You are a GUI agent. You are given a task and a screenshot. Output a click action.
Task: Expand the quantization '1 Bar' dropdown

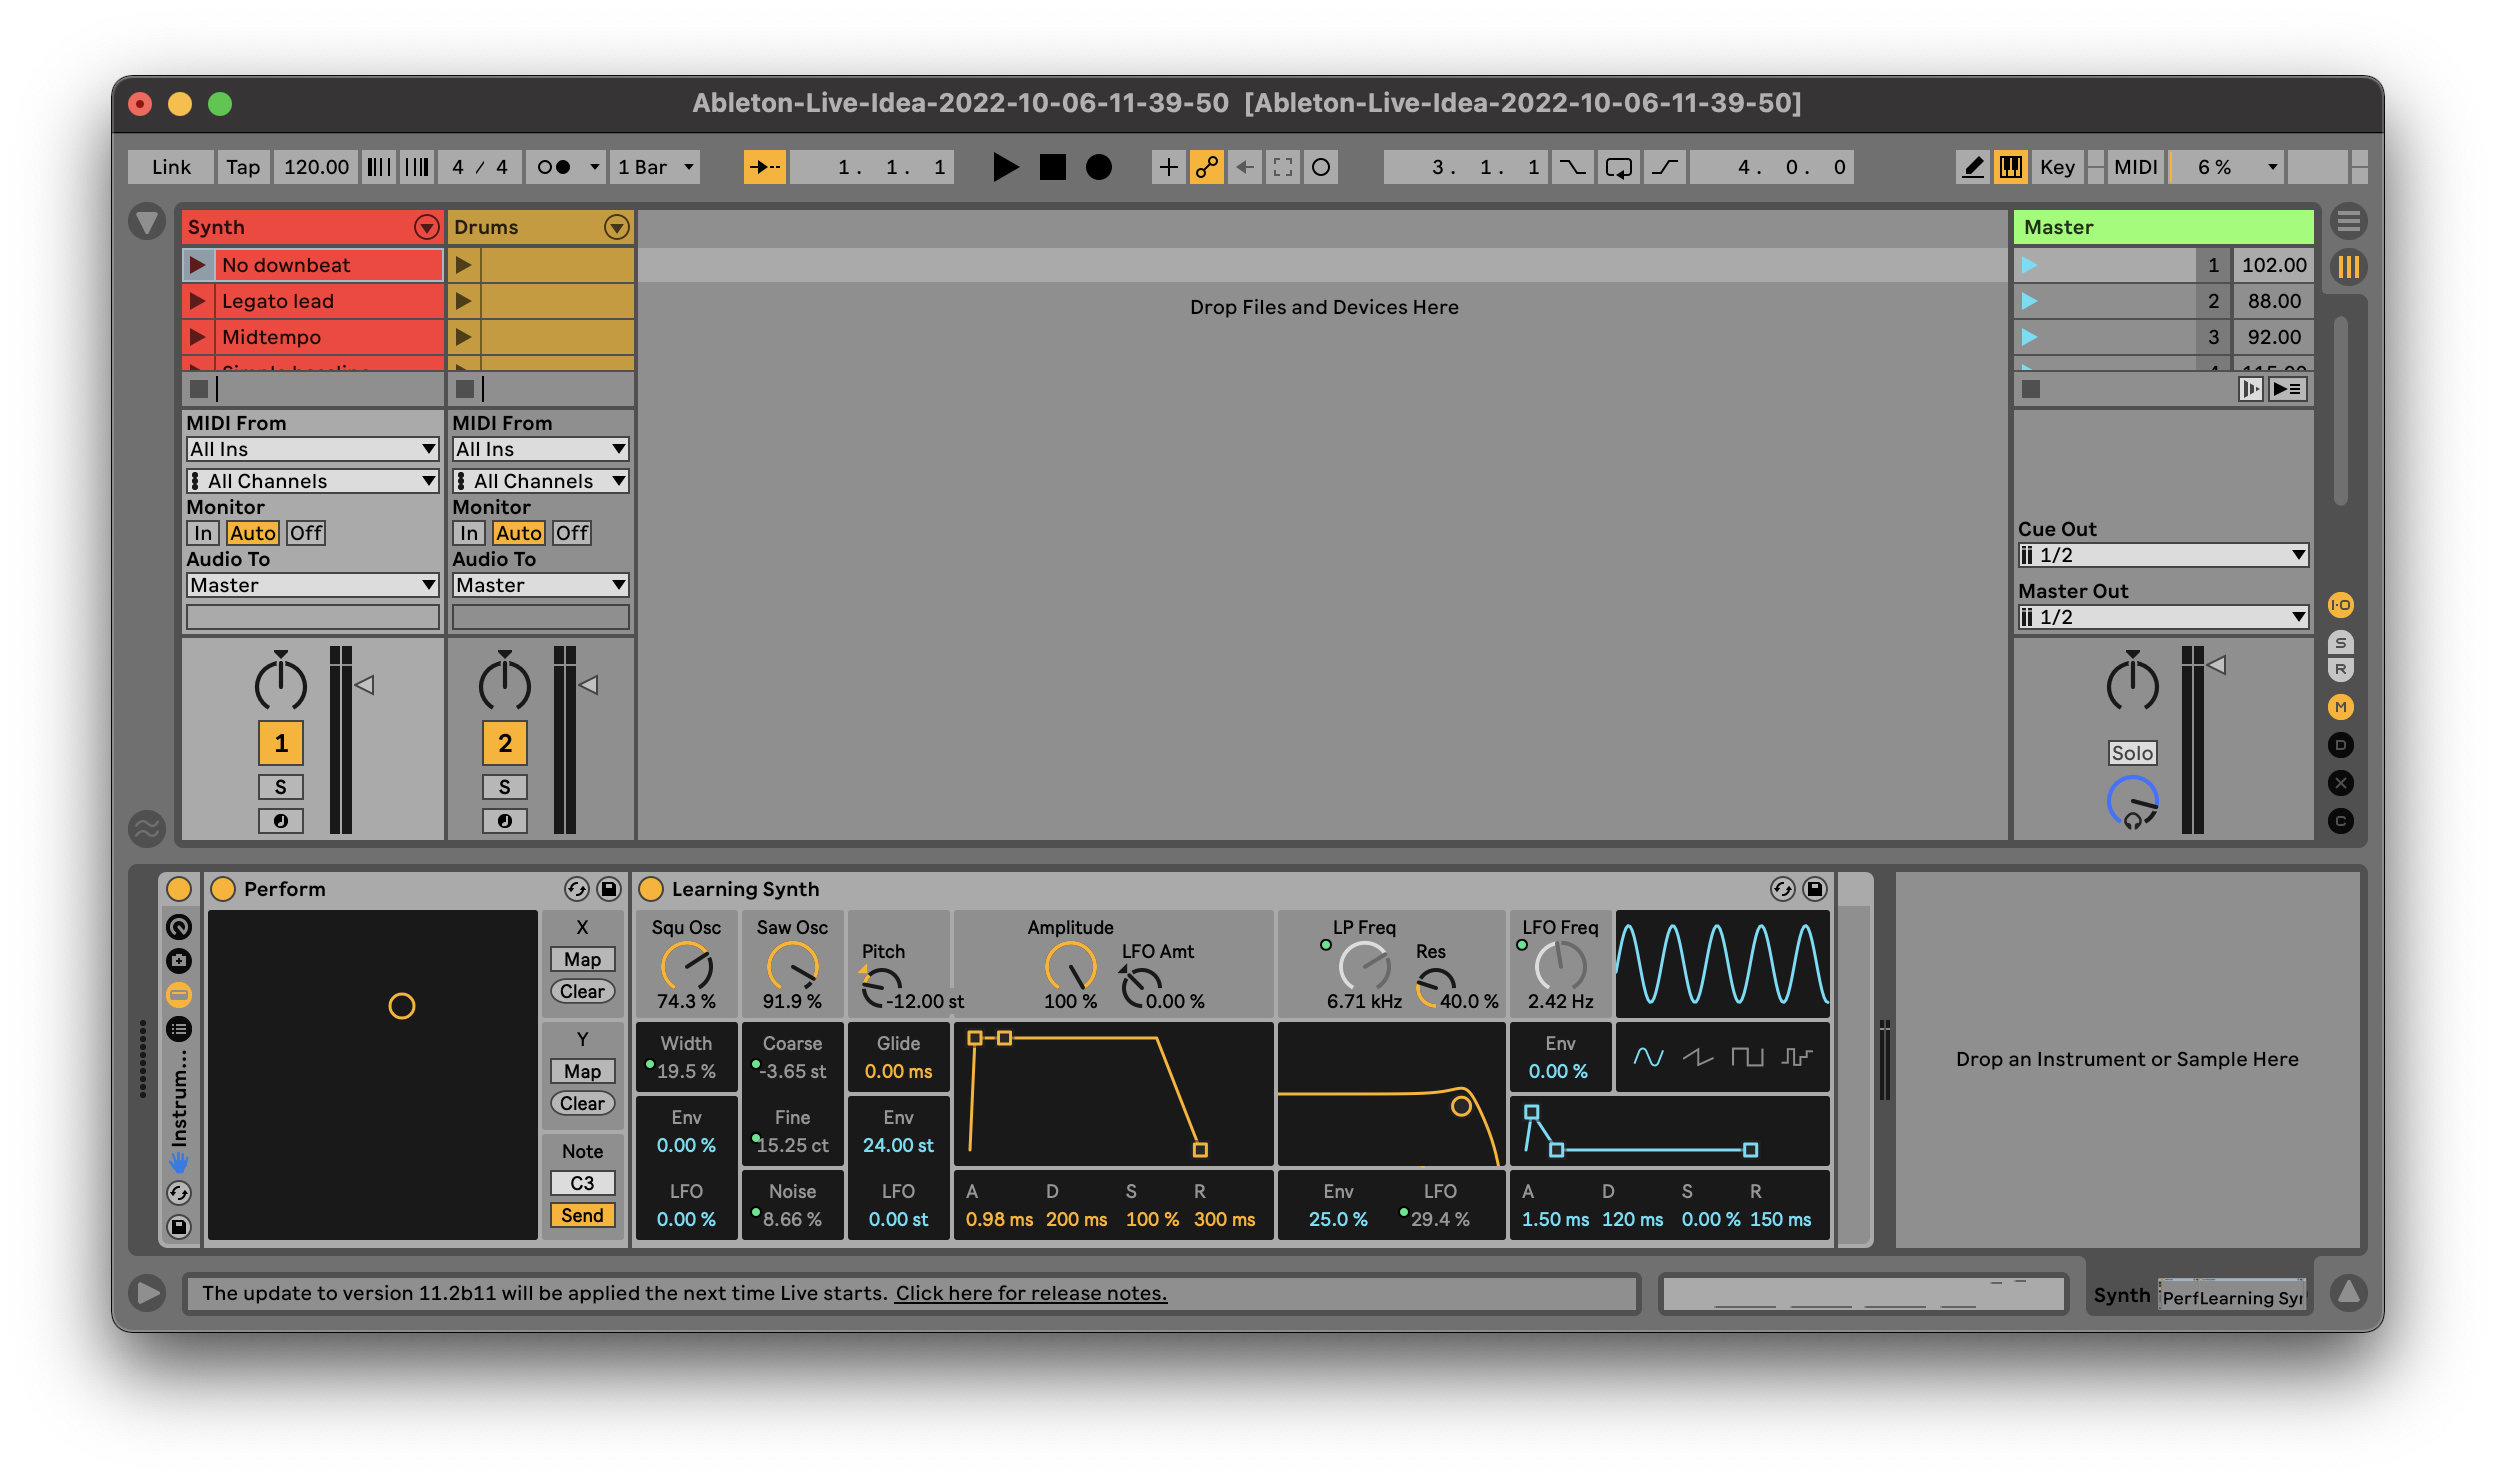click(654, 166)
